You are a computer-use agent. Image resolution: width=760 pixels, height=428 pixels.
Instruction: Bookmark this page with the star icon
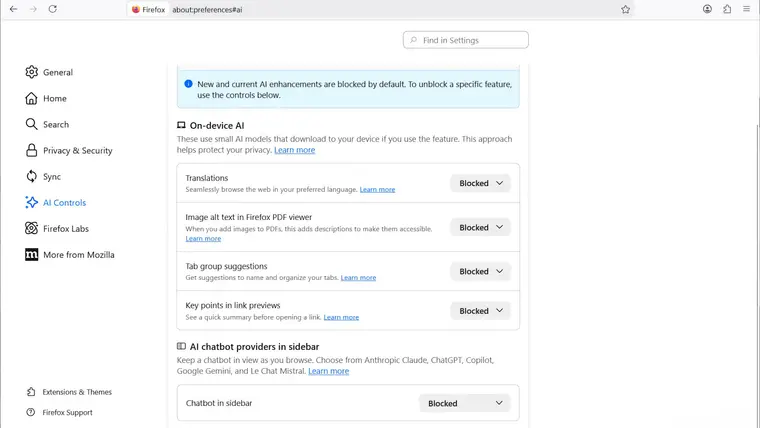click(625, 9)
